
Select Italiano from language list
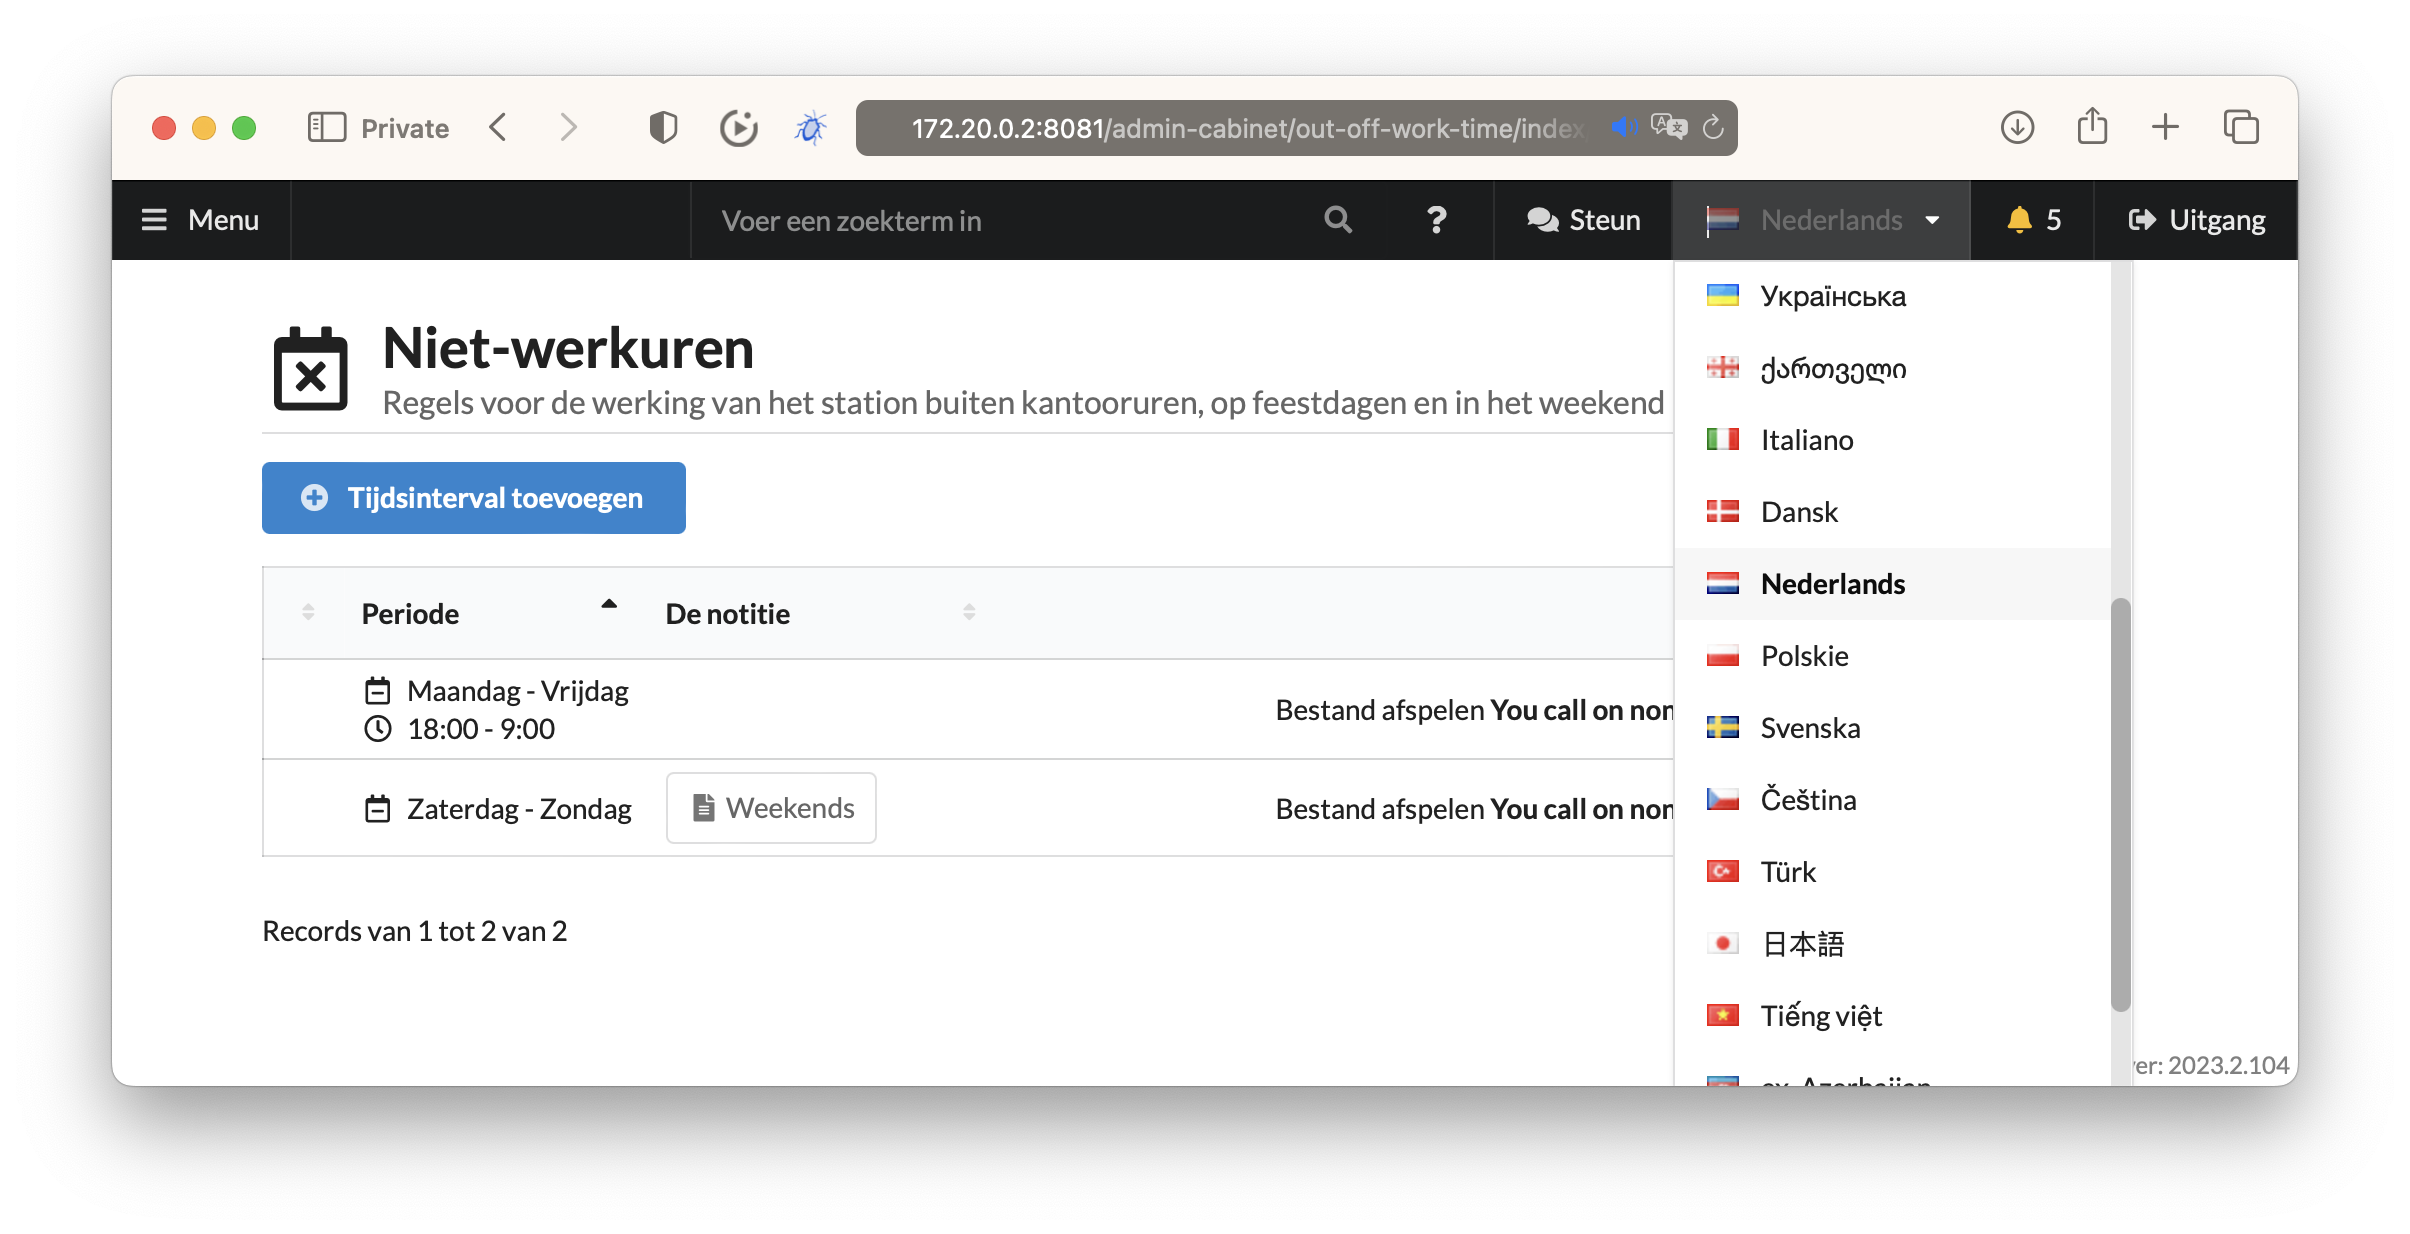pos(1806,440)
